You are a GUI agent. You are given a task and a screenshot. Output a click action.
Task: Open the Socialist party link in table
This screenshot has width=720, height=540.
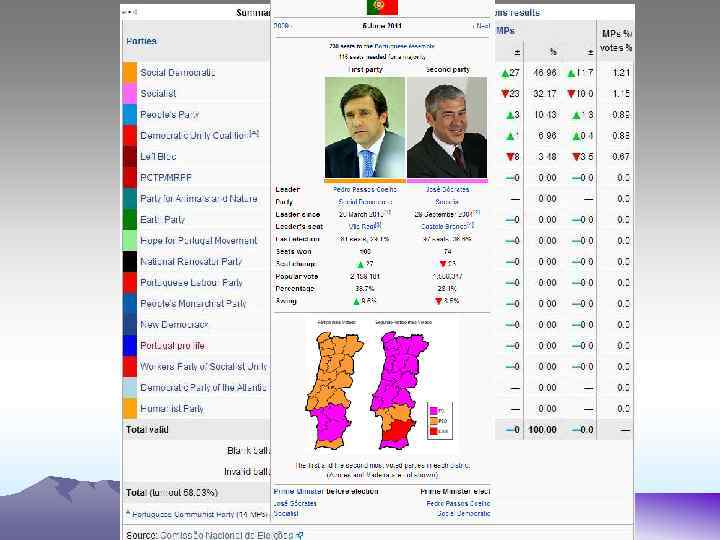(x=158, y=93)
